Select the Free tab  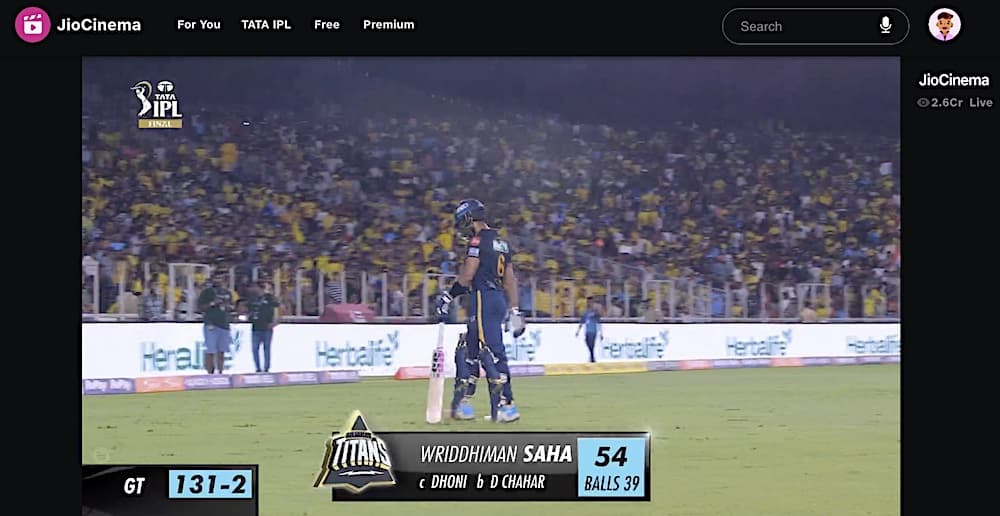pos(327,25)
